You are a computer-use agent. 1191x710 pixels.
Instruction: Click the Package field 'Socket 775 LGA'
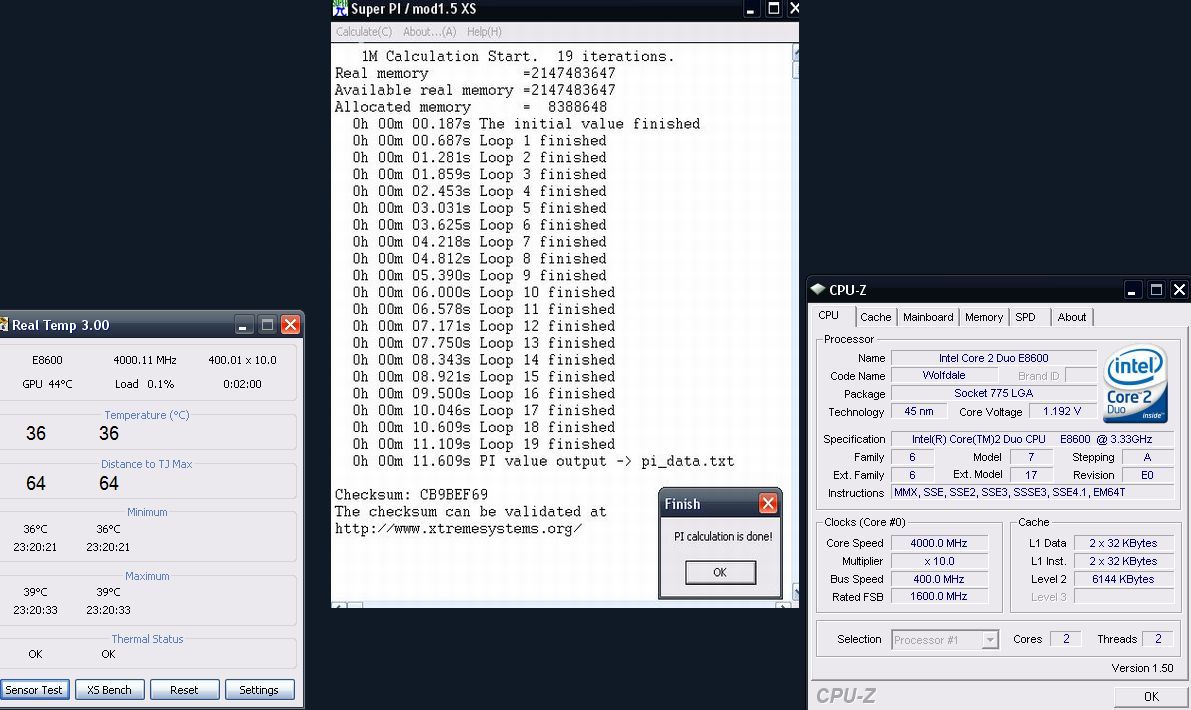pyautogui.click(x=994, y=393)
